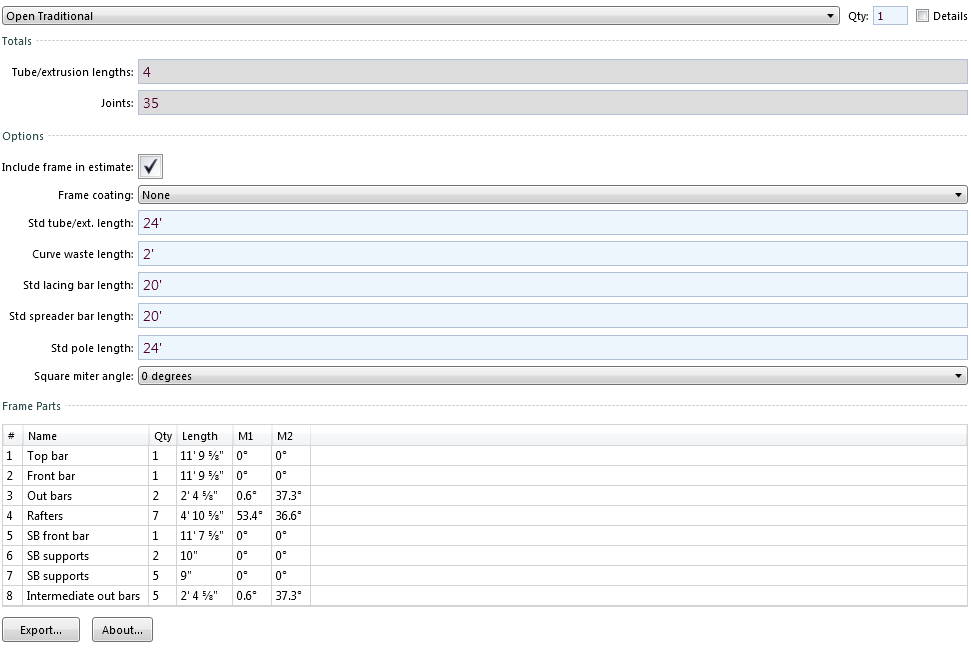Select the Rafters row
Viewport: 971px width, 648px height.
[484, 515]
